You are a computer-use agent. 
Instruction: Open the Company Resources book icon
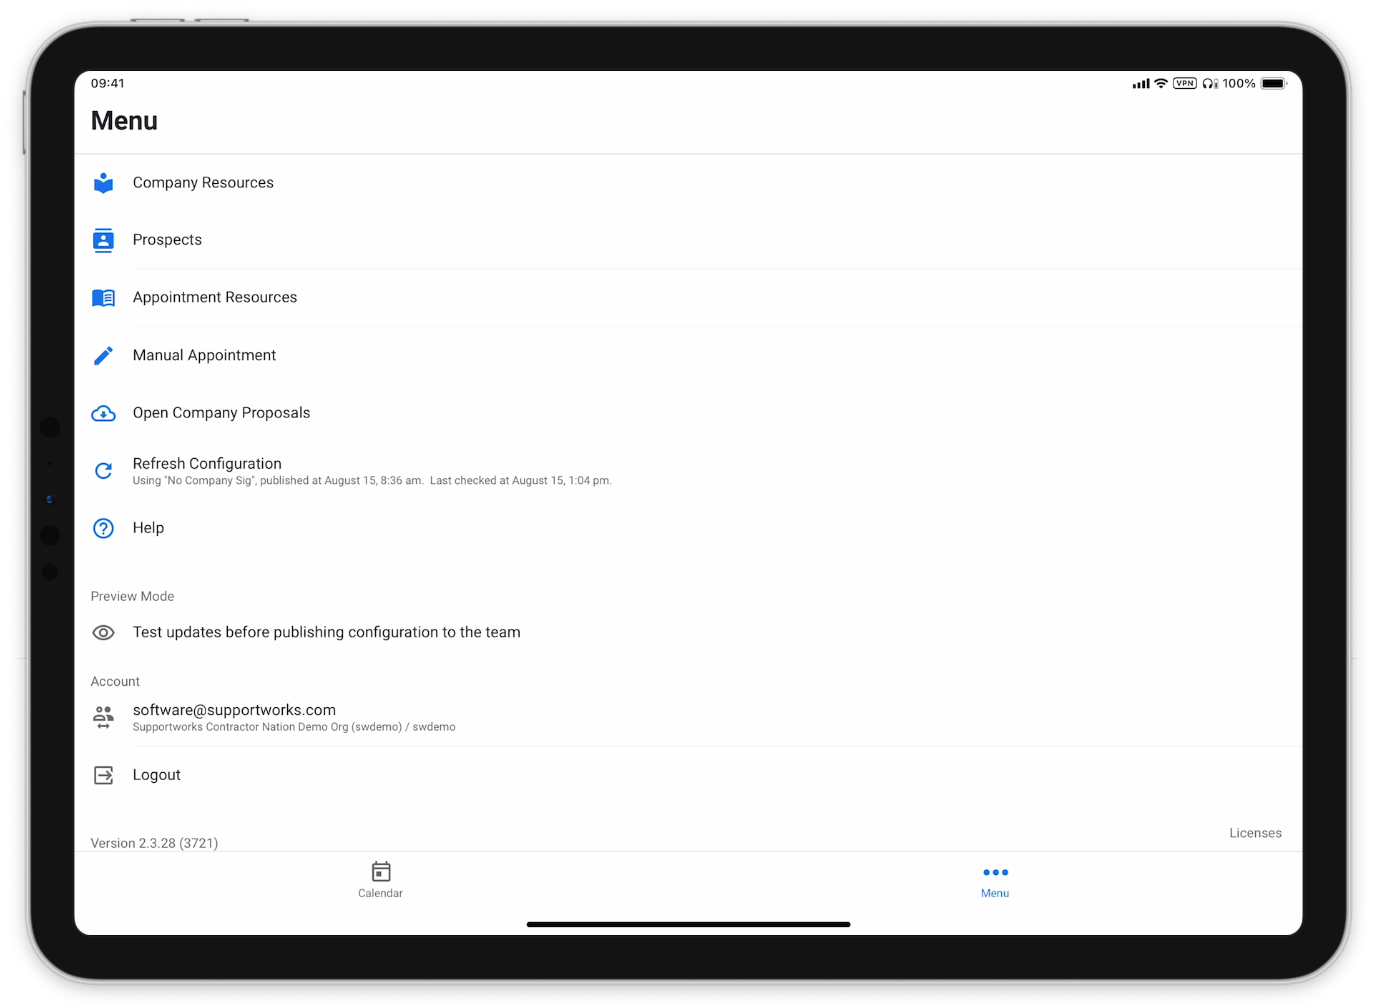103,183
